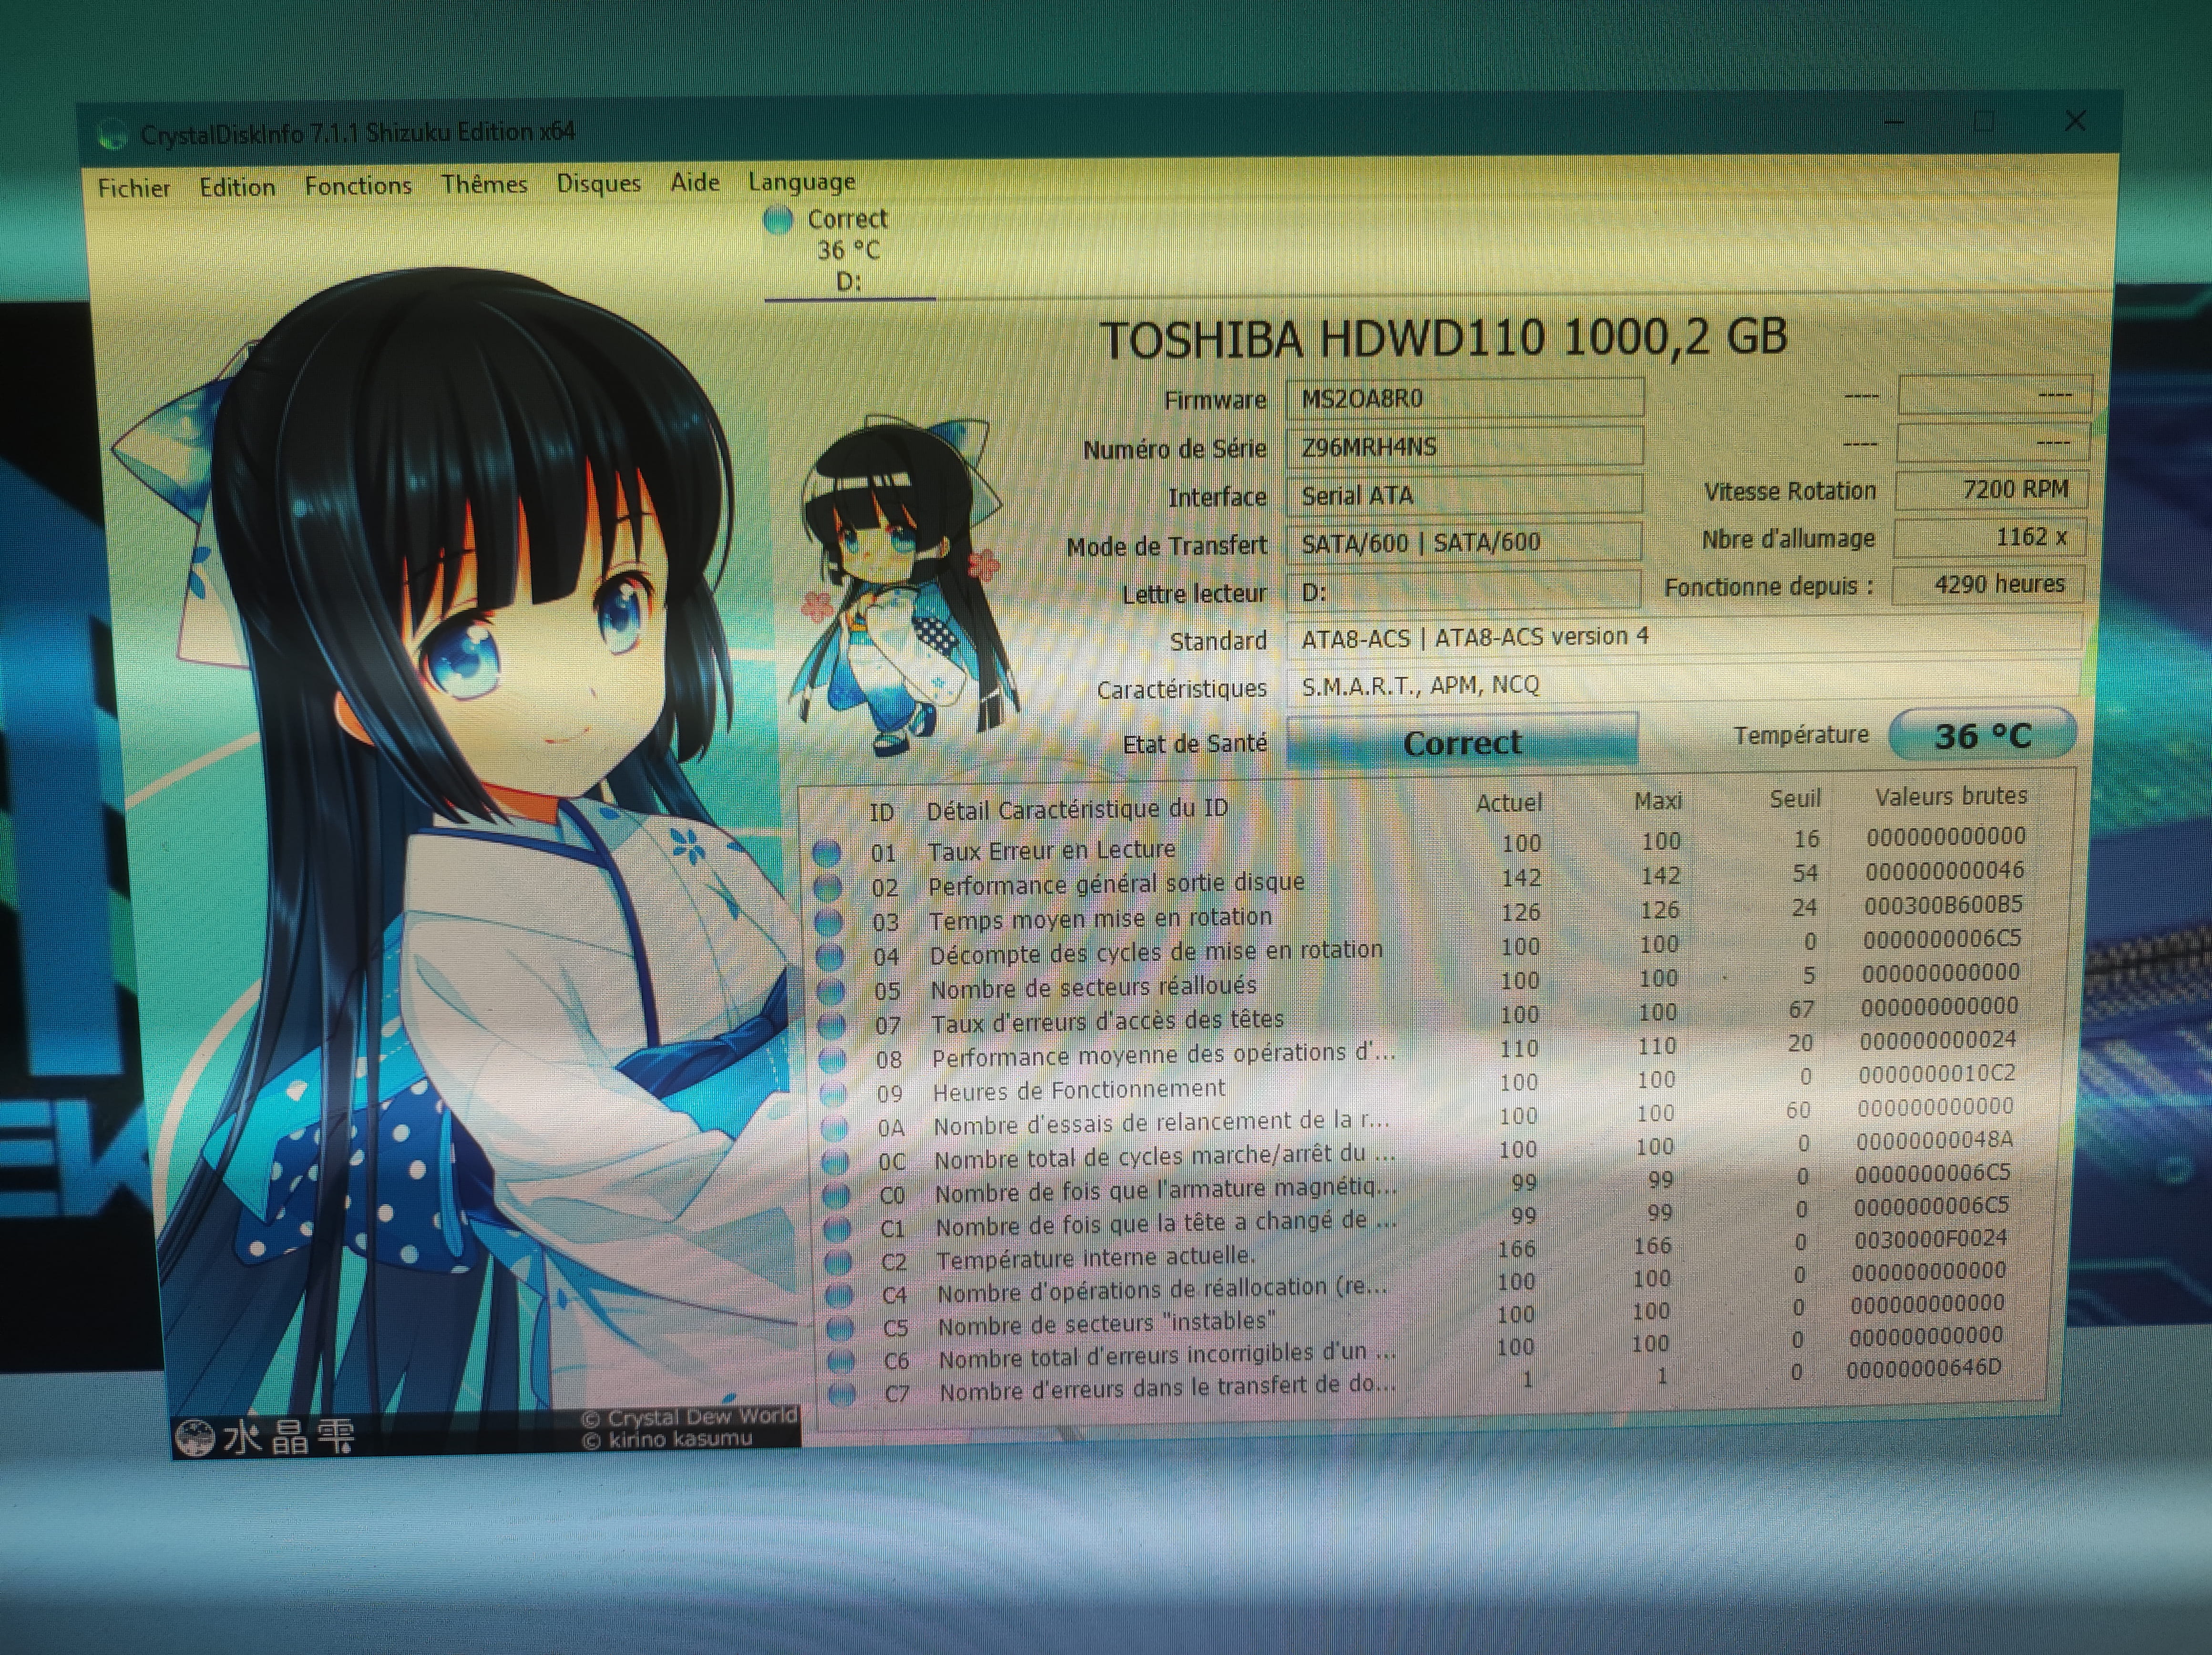Click the status orb for 08 Performance moyenne
This screenshot has width=2212, height=1655.
tap(833, 1059)
